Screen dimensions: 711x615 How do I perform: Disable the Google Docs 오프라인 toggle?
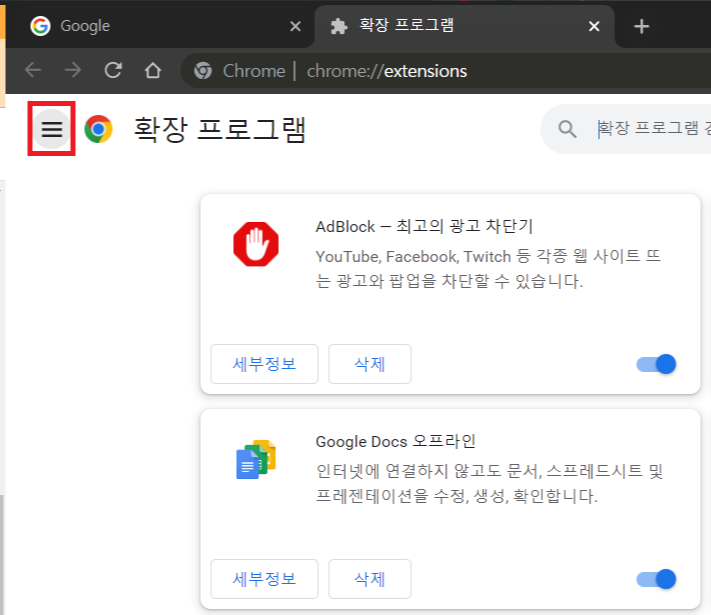pos(656,579)
